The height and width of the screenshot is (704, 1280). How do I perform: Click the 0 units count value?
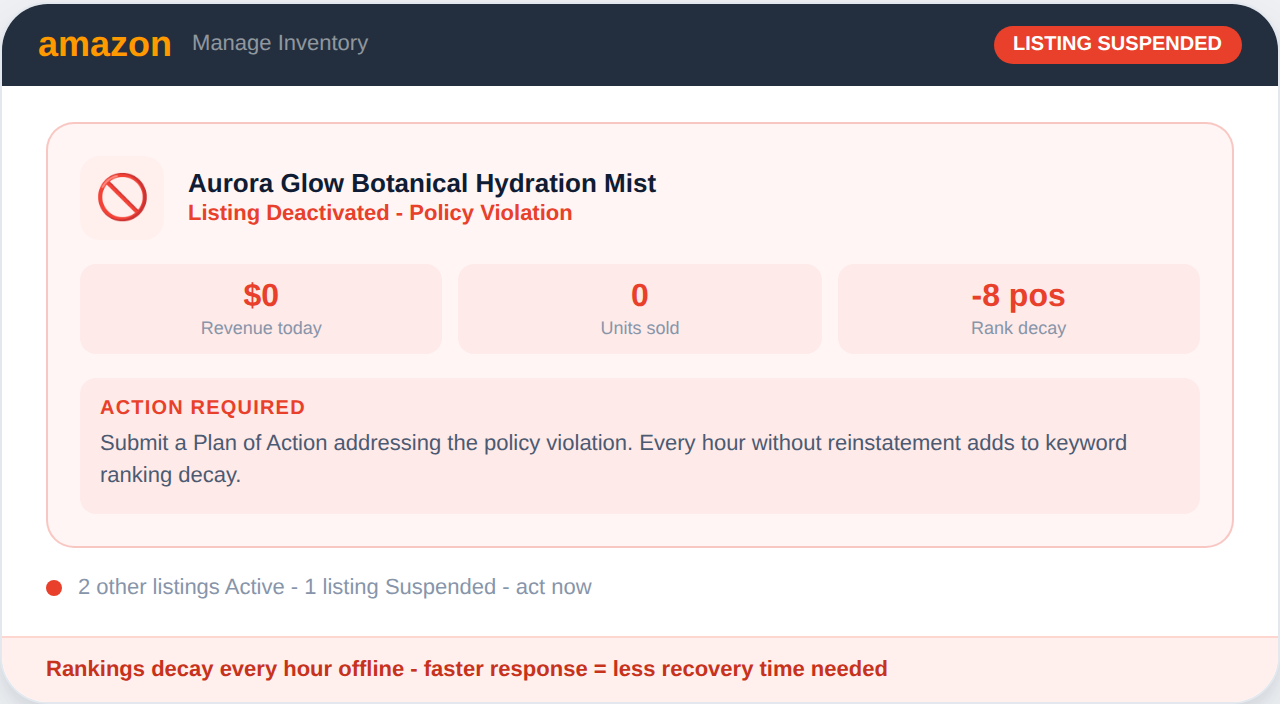(640, 296)
